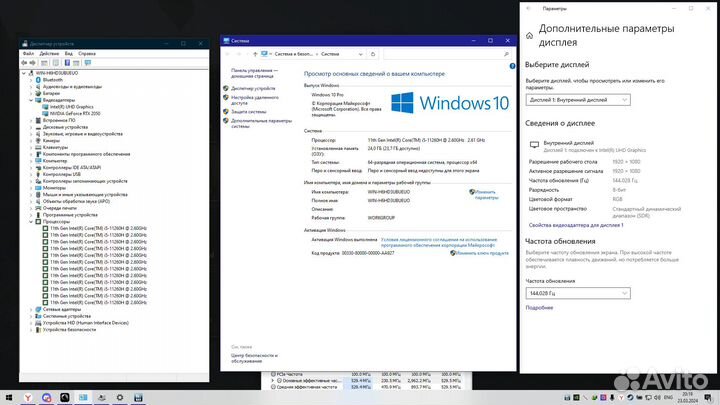Open the Дисплей 1 selection dropdown
The width and height of the screenshot is (720, 405).
pos(578,99)
